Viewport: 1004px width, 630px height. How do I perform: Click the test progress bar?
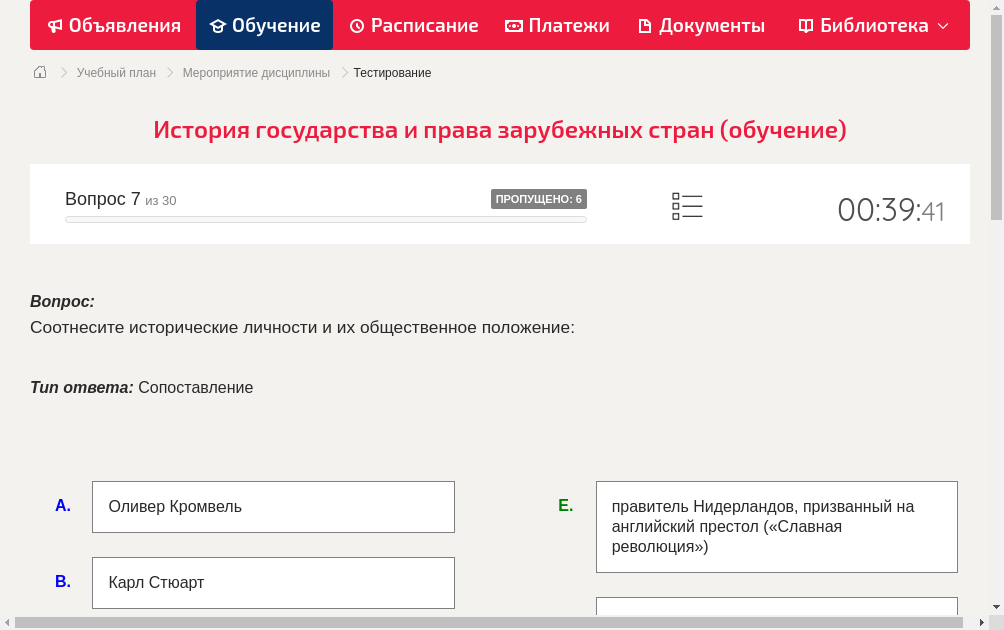[325, 218]
